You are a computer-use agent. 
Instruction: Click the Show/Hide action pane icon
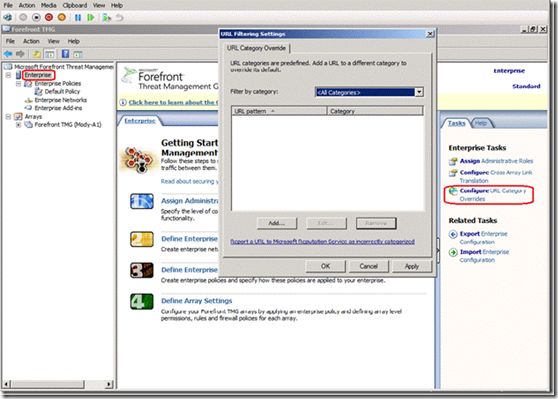[78, 54]
